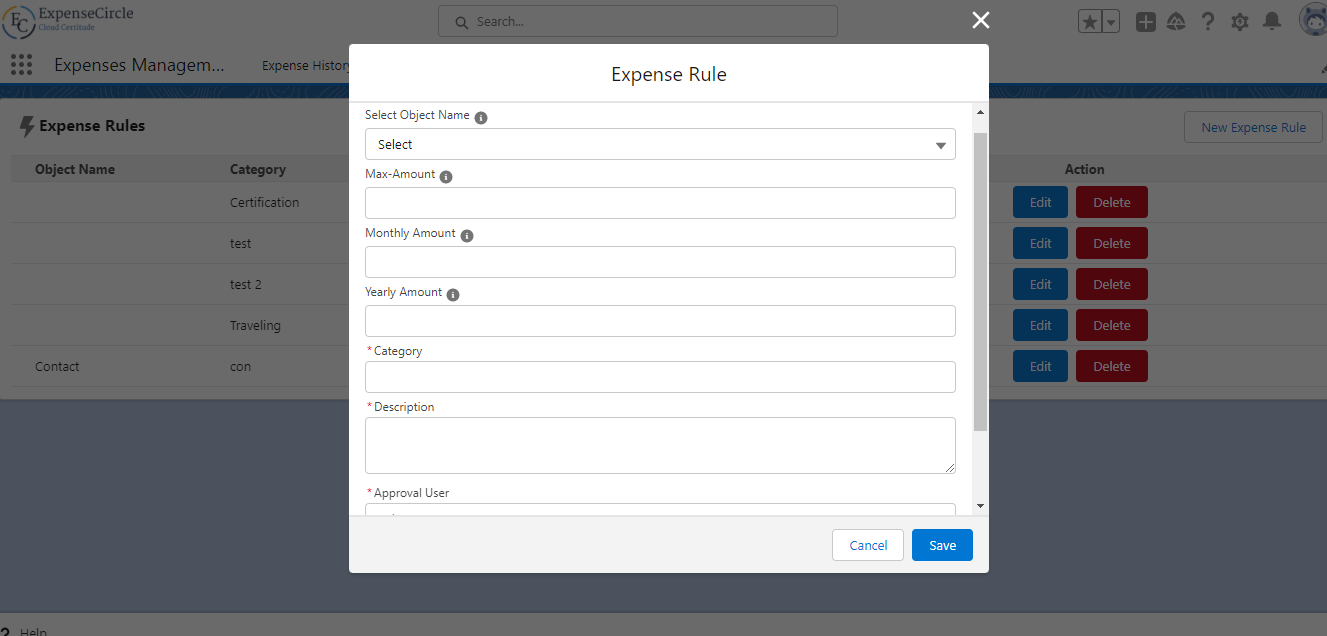Open the Trailhead guidance icon

1177,21
